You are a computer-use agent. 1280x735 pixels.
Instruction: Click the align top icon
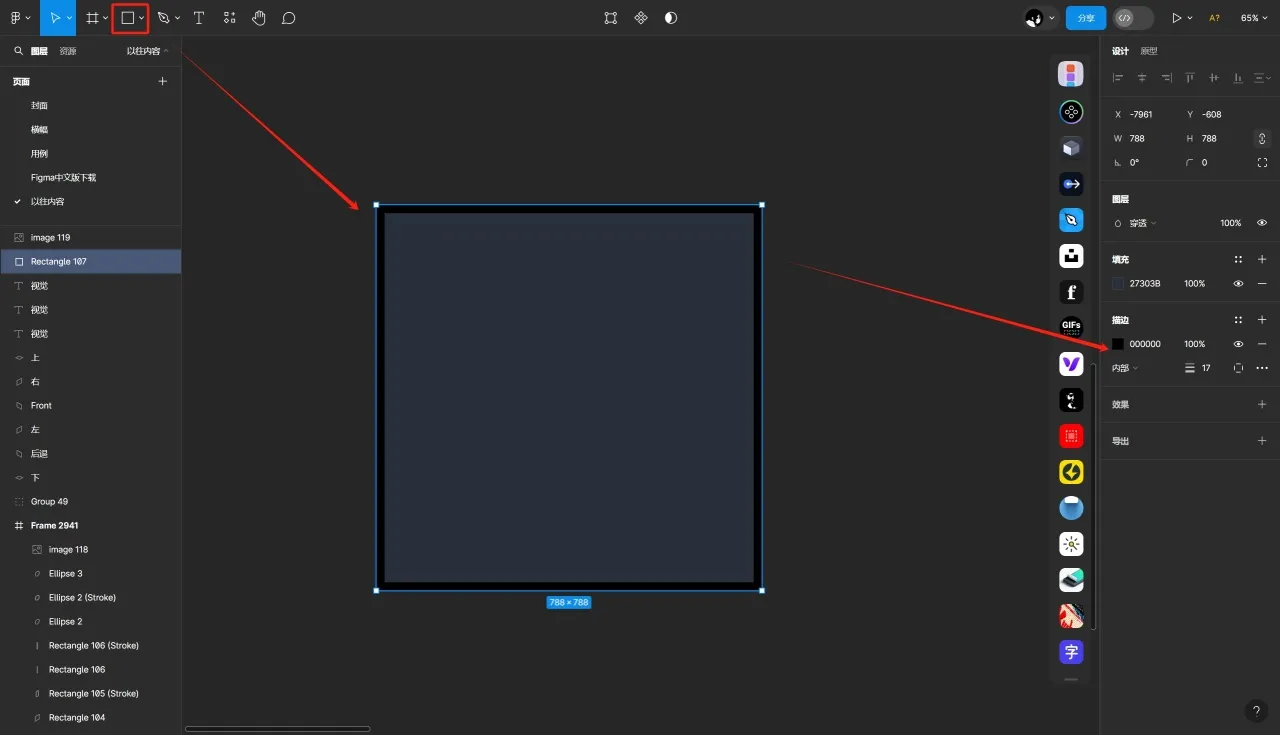[x=1190, y=78]
